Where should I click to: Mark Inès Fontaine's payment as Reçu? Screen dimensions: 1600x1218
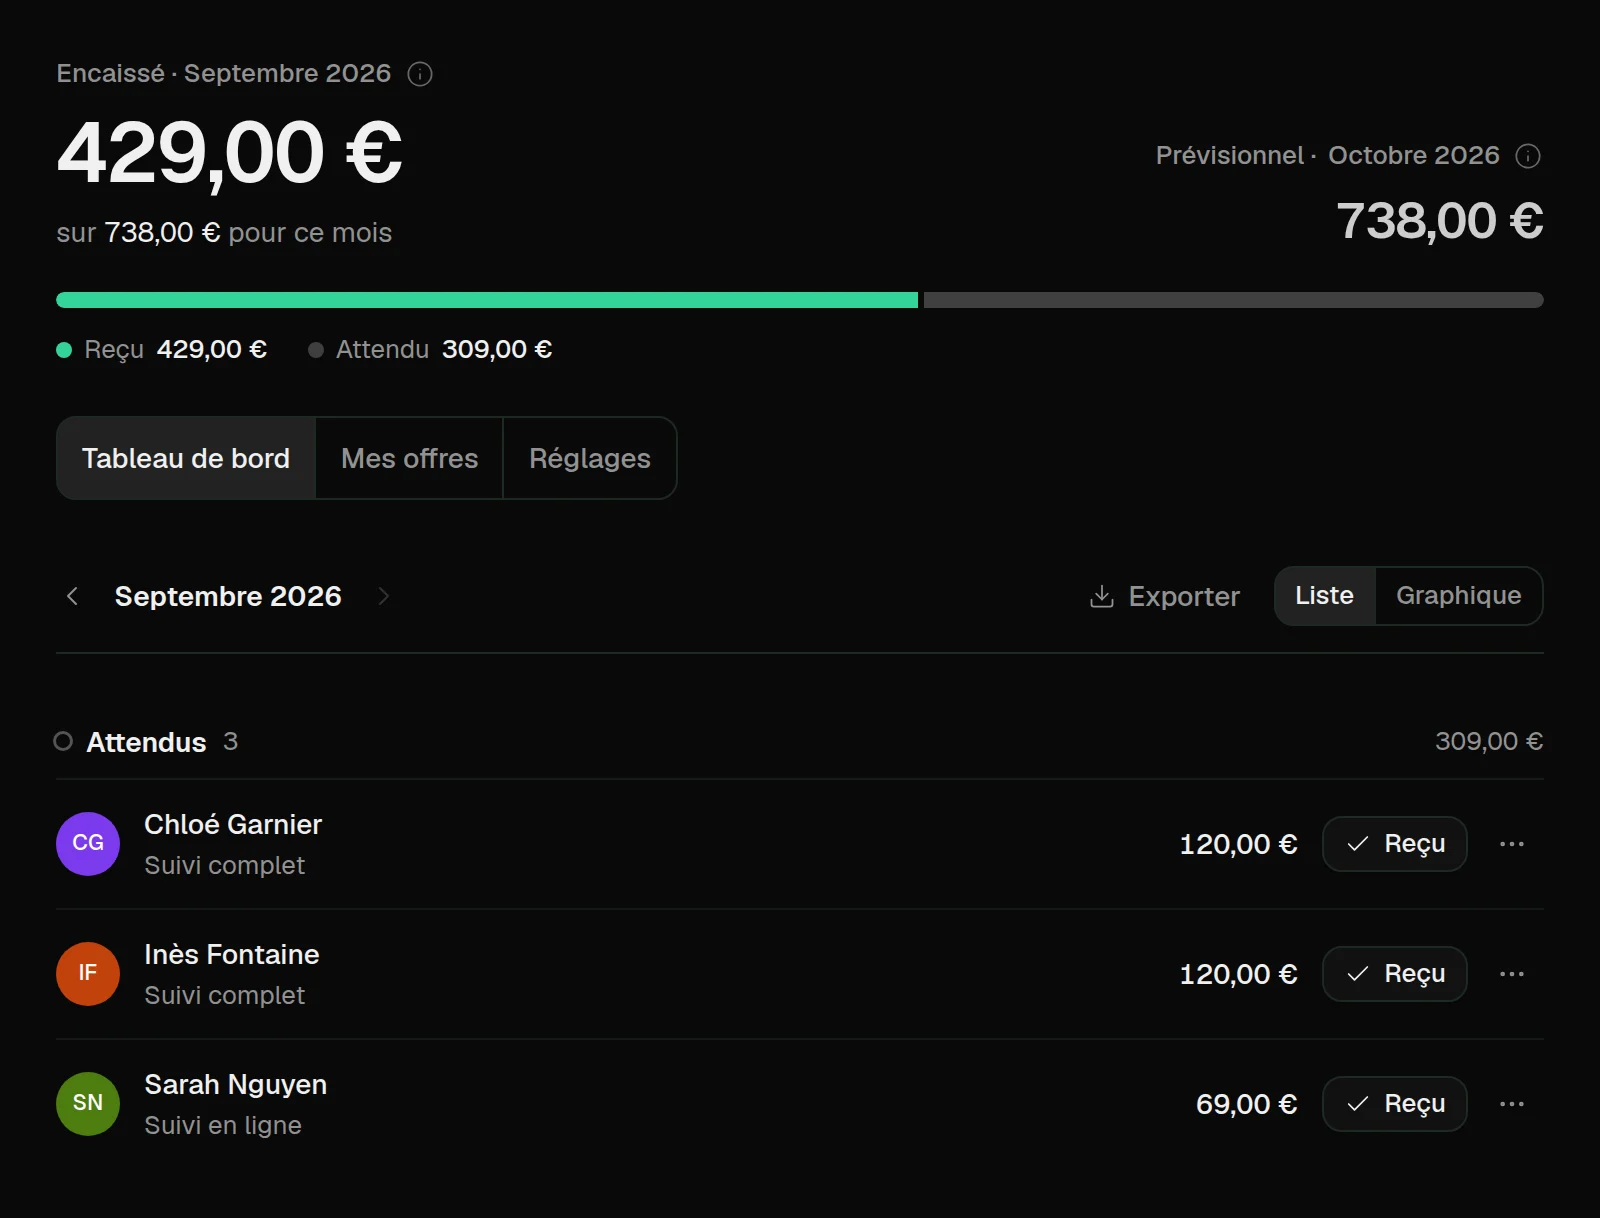click(x=1395, y=974)
